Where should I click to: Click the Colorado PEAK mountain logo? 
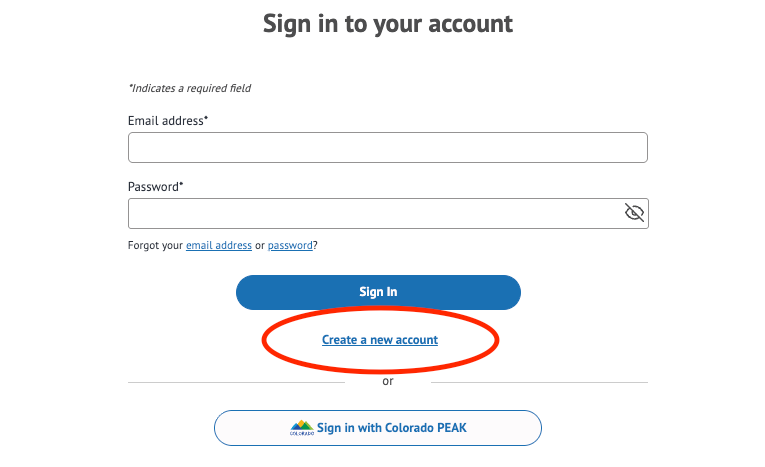[x=302, y=428]
